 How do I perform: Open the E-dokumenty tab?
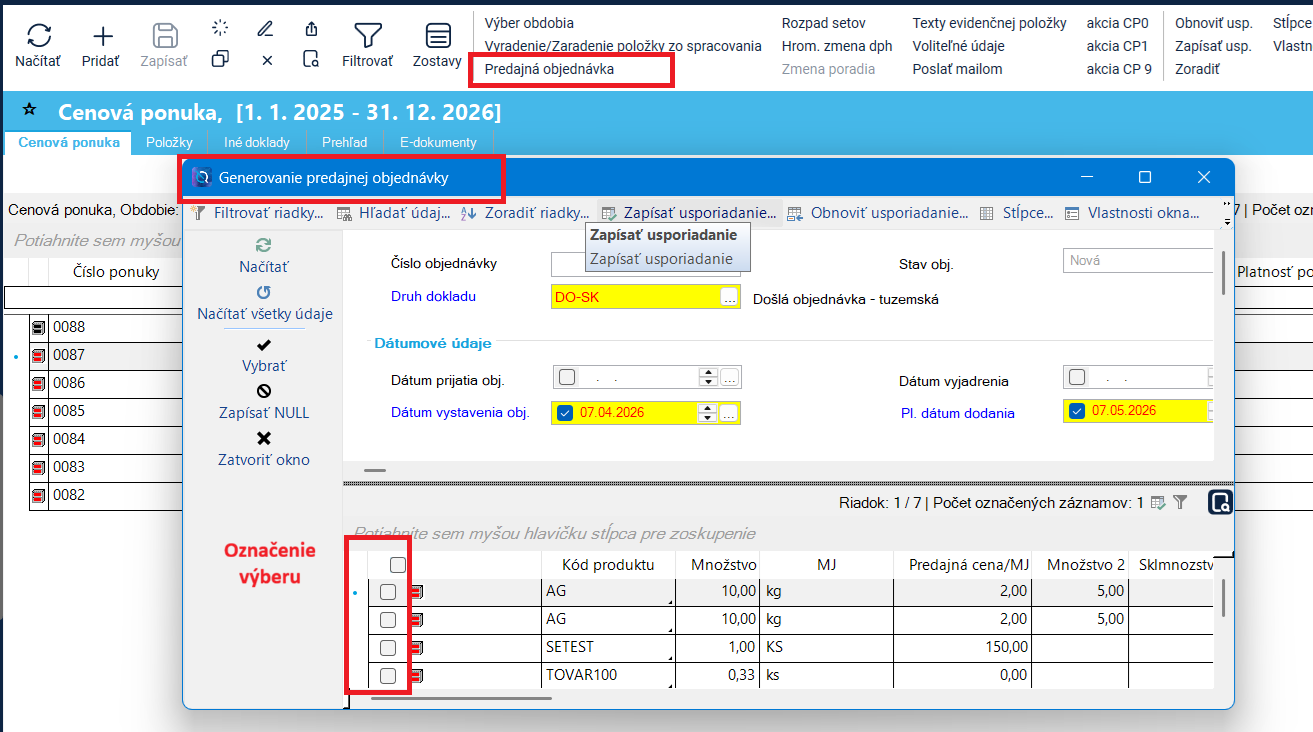click(x=438, y=143)
